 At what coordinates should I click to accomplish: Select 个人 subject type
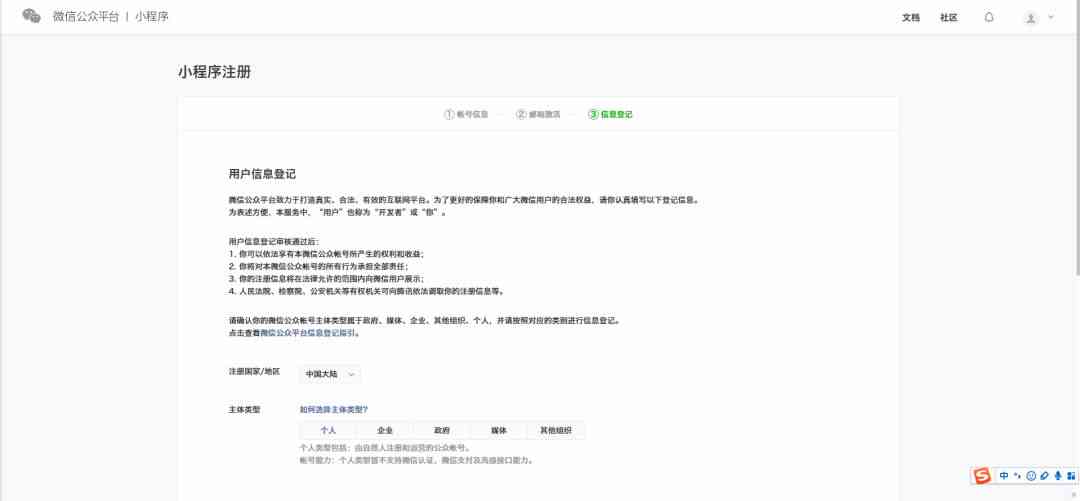pos(328,431)
